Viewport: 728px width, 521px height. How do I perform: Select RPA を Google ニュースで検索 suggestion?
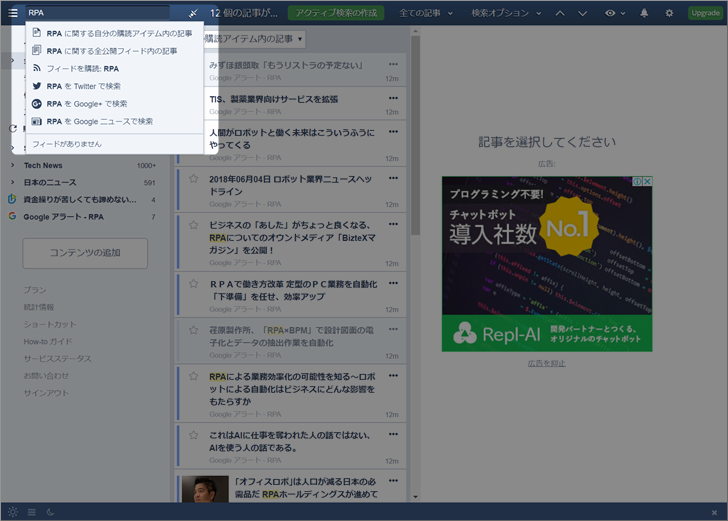pos(100,121)
